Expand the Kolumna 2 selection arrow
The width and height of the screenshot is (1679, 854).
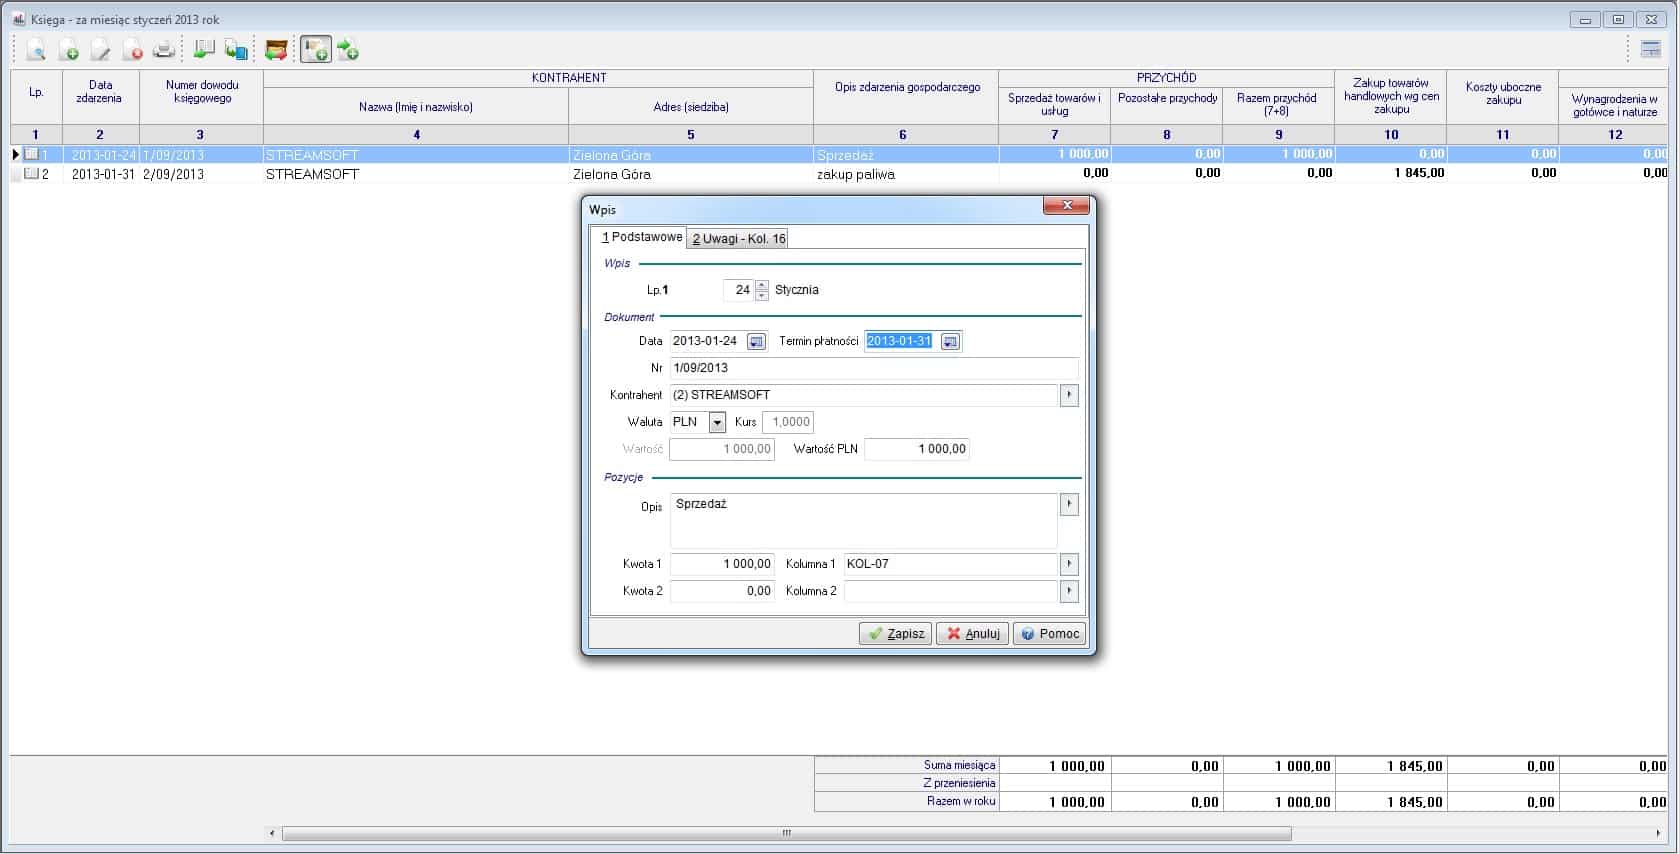pyautogui.click(x=1069, y=591)
